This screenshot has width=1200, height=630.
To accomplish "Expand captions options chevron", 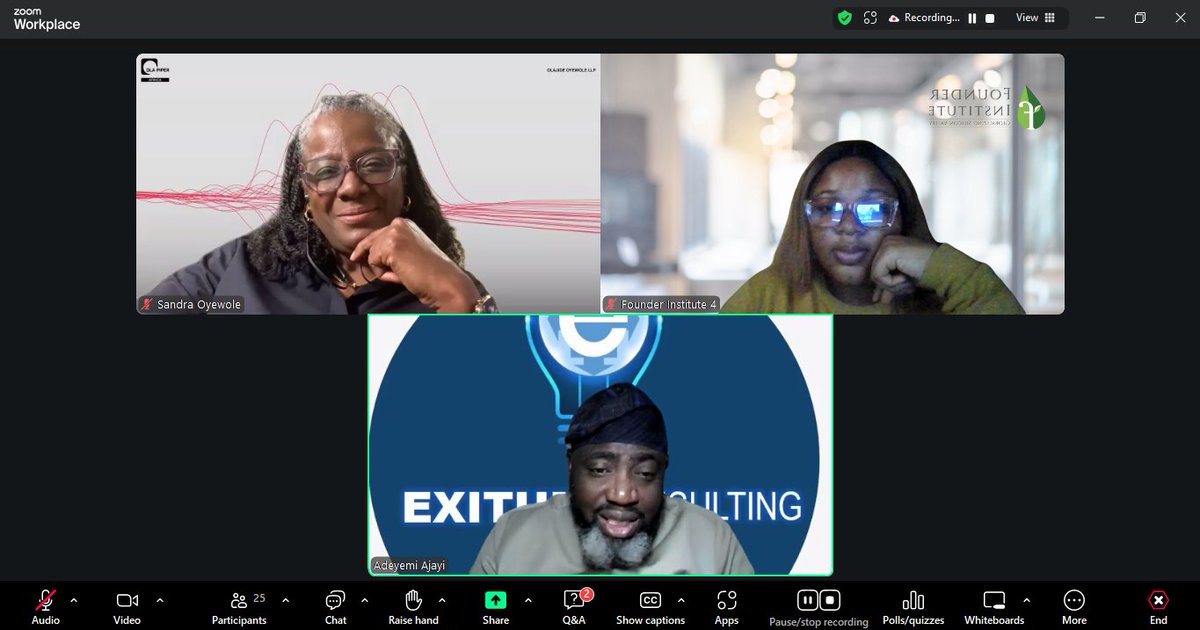I will 681,600.
